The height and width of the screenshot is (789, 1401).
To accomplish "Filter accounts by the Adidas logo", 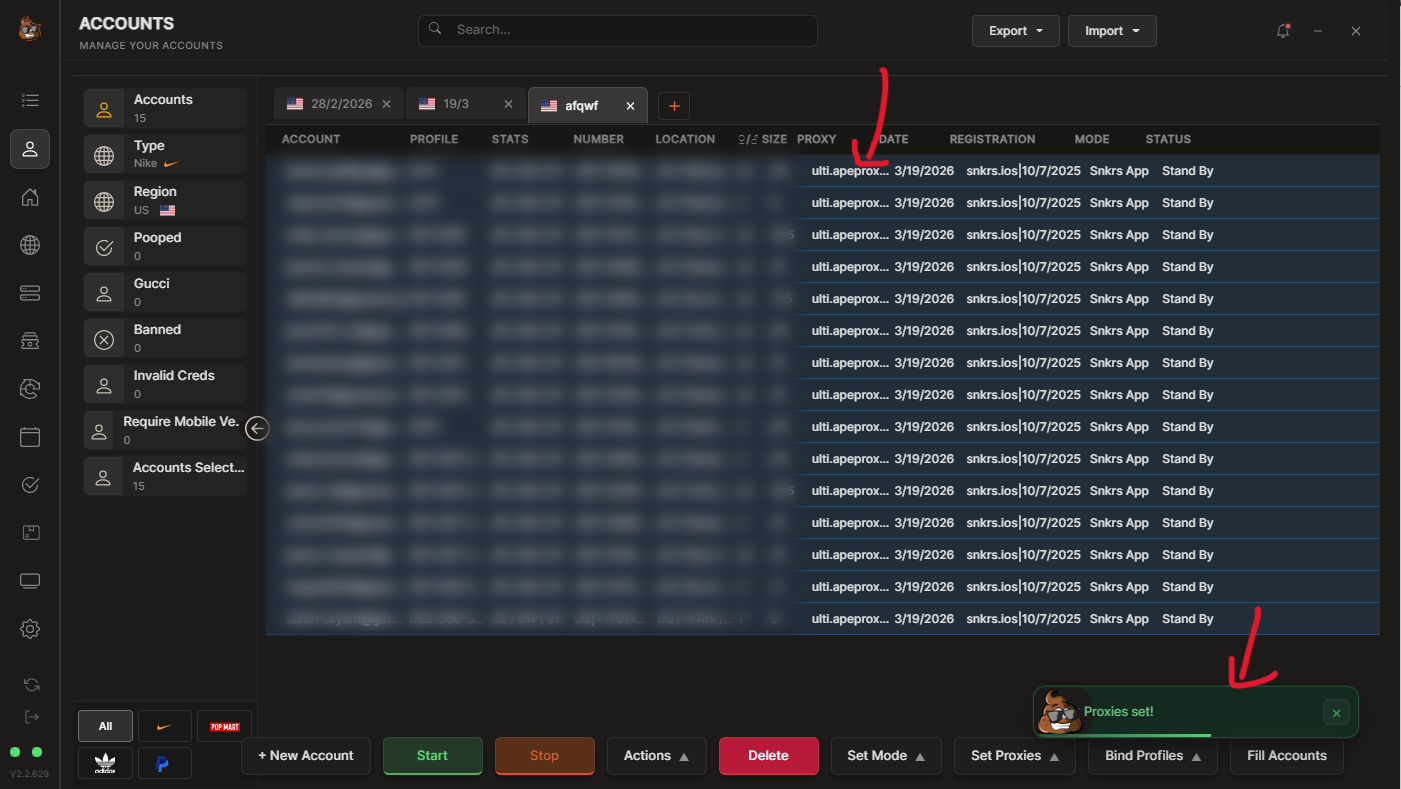I will point(105,764).
